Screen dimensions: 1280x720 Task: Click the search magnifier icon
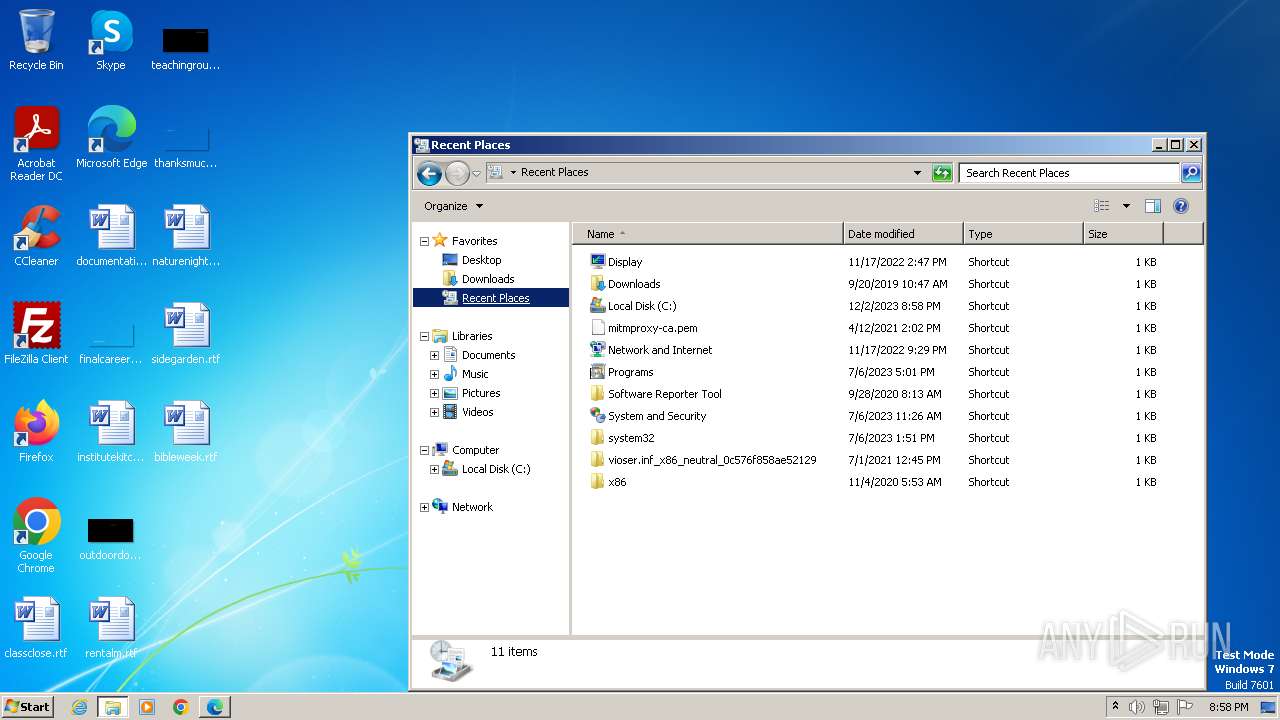click(x=1190, y=173)
